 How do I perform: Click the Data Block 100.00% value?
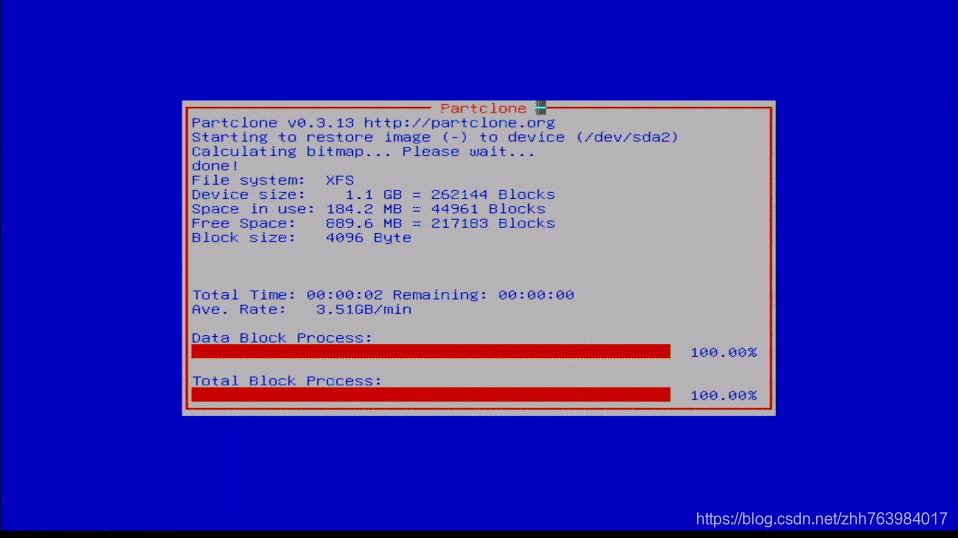[723, 353]
